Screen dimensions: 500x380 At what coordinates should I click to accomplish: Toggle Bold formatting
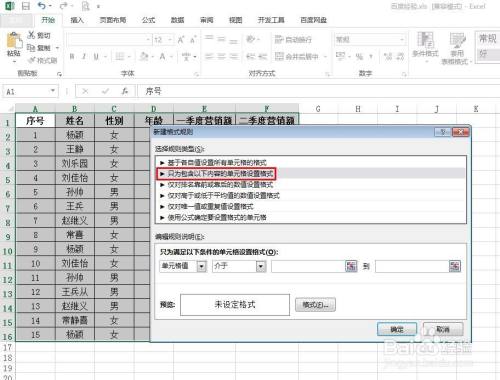coord(72,56)
